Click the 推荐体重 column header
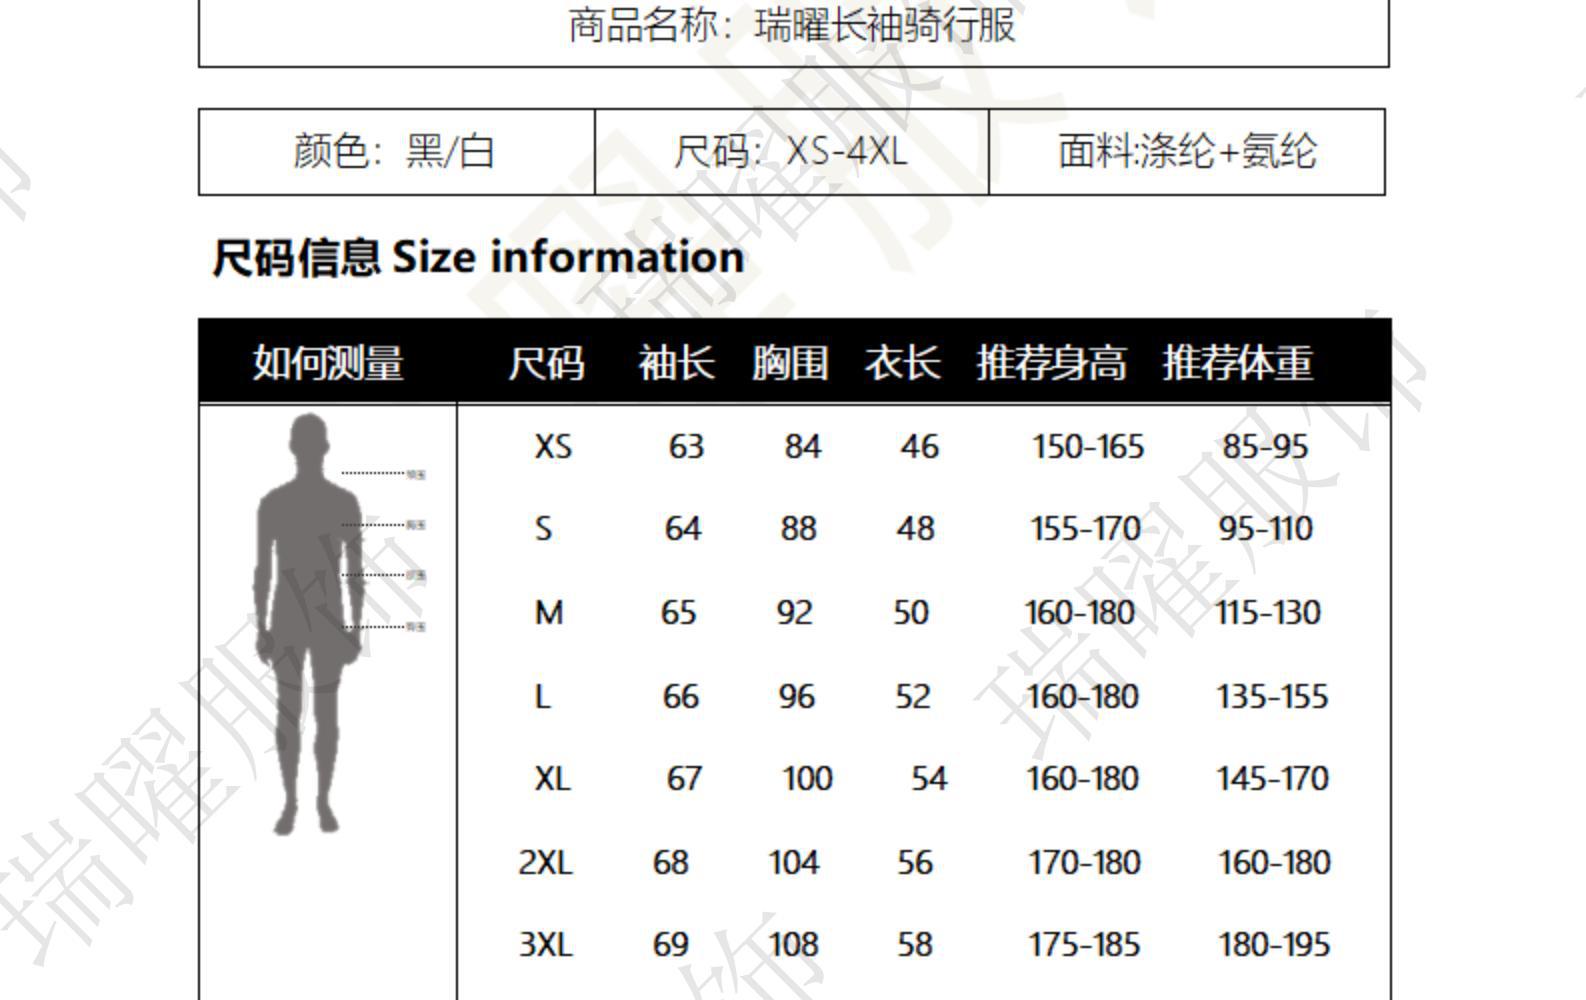 [1238, 362]
